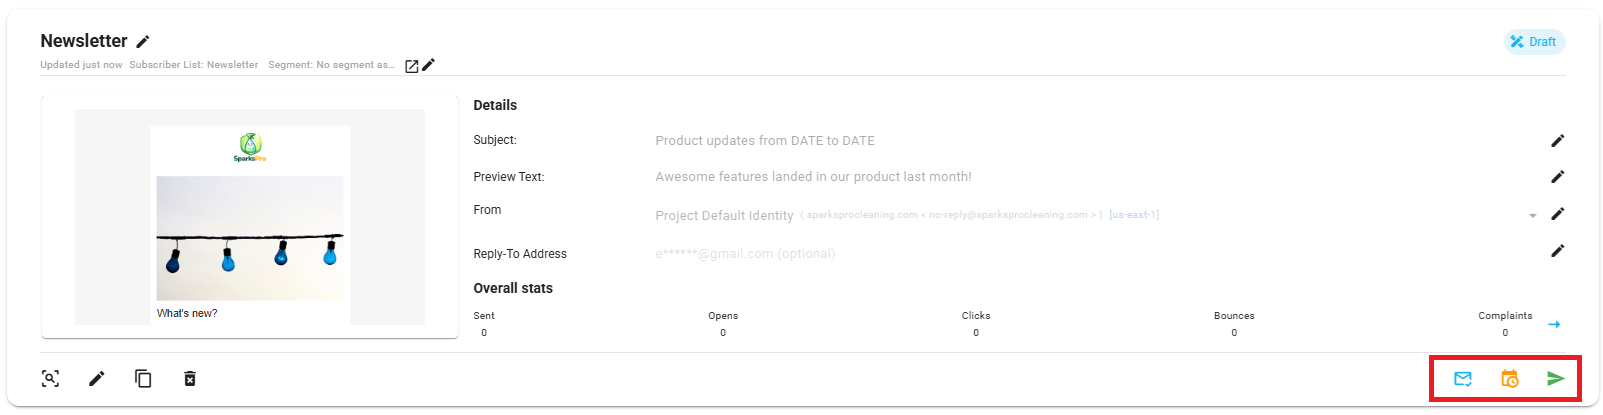
Task: Edit the Subject line
Action: pos(1557,141)
